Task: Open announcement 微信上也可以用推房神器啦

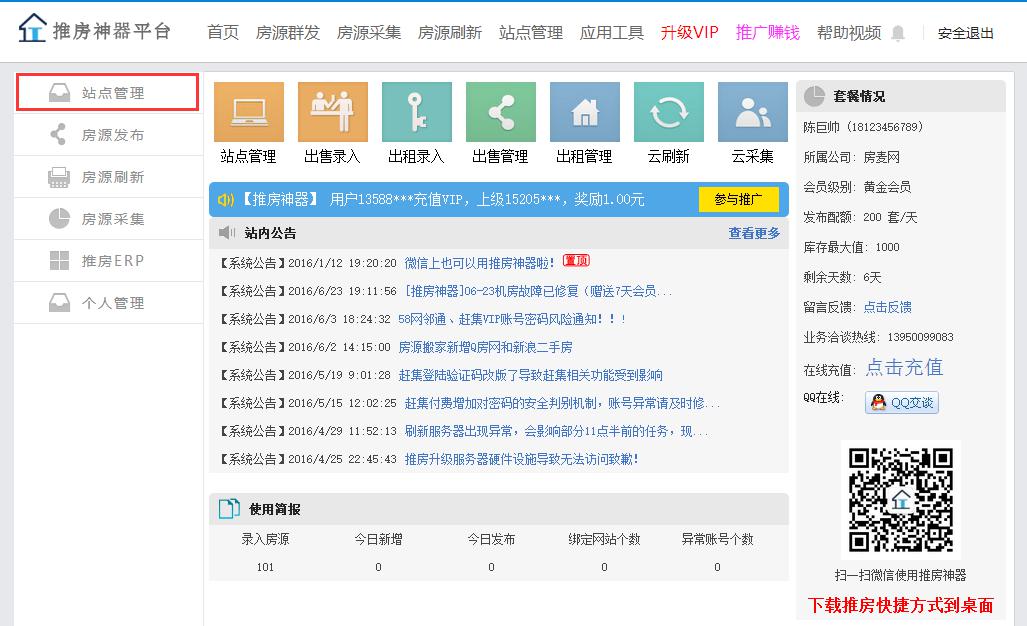Action: point(479,263)
